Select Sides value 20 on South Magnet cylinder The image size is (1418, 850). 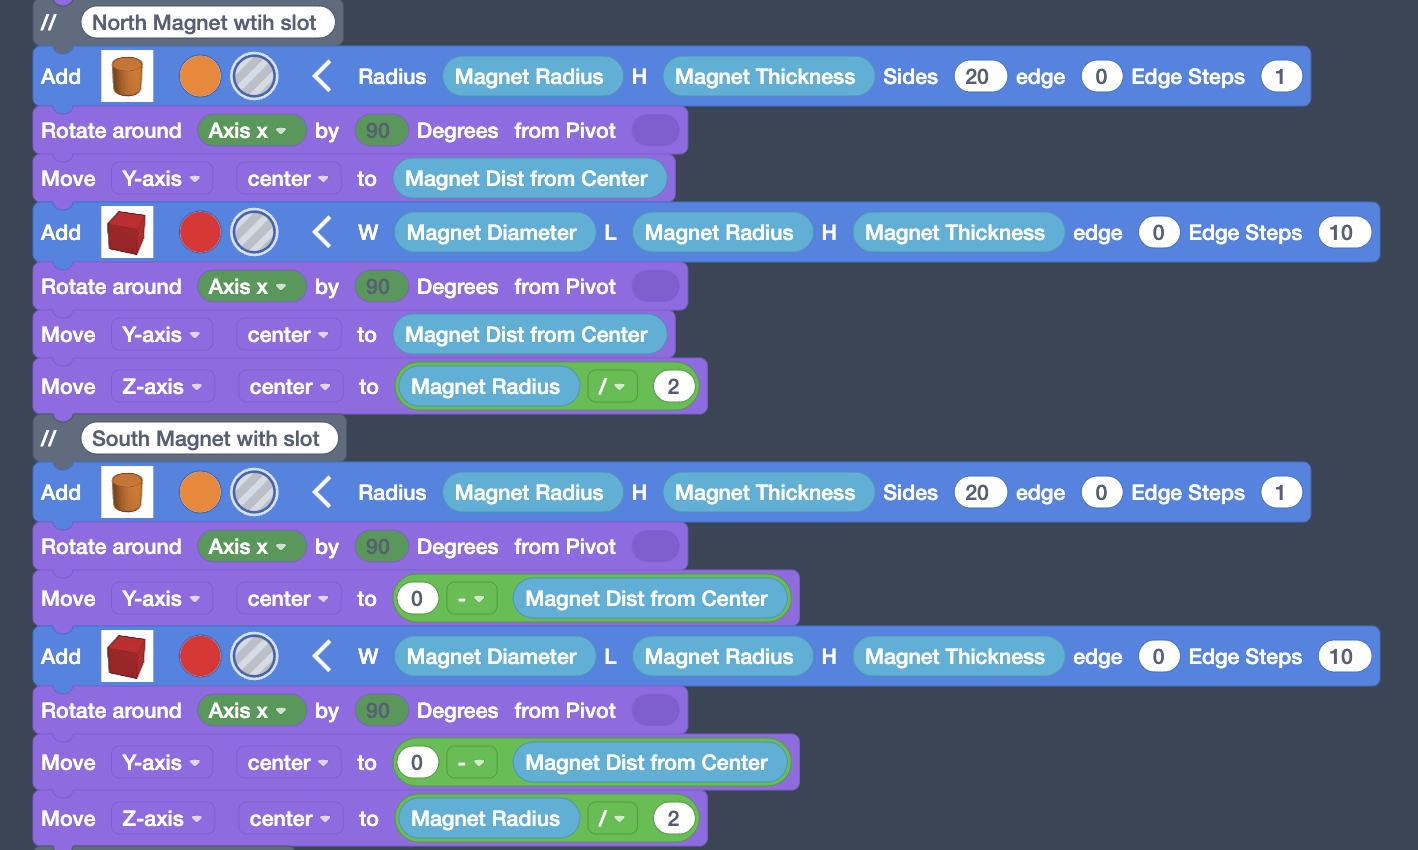point(979,492)
